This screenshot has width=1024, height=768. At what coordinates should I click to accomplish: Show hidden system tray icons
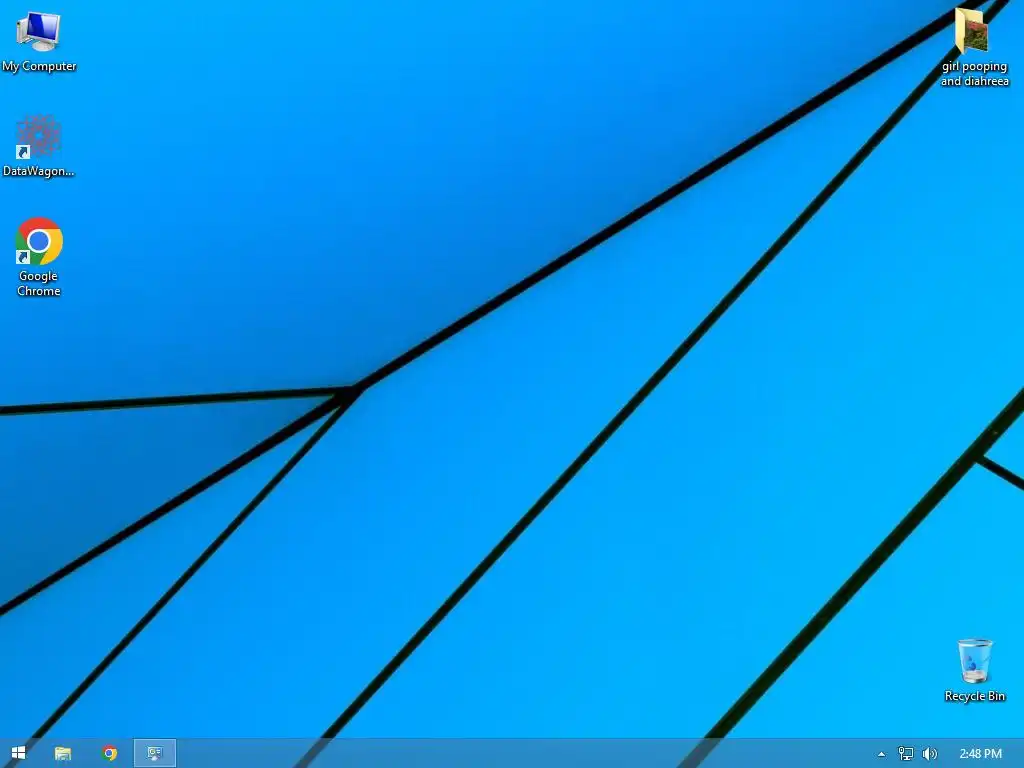pos(882,754)
